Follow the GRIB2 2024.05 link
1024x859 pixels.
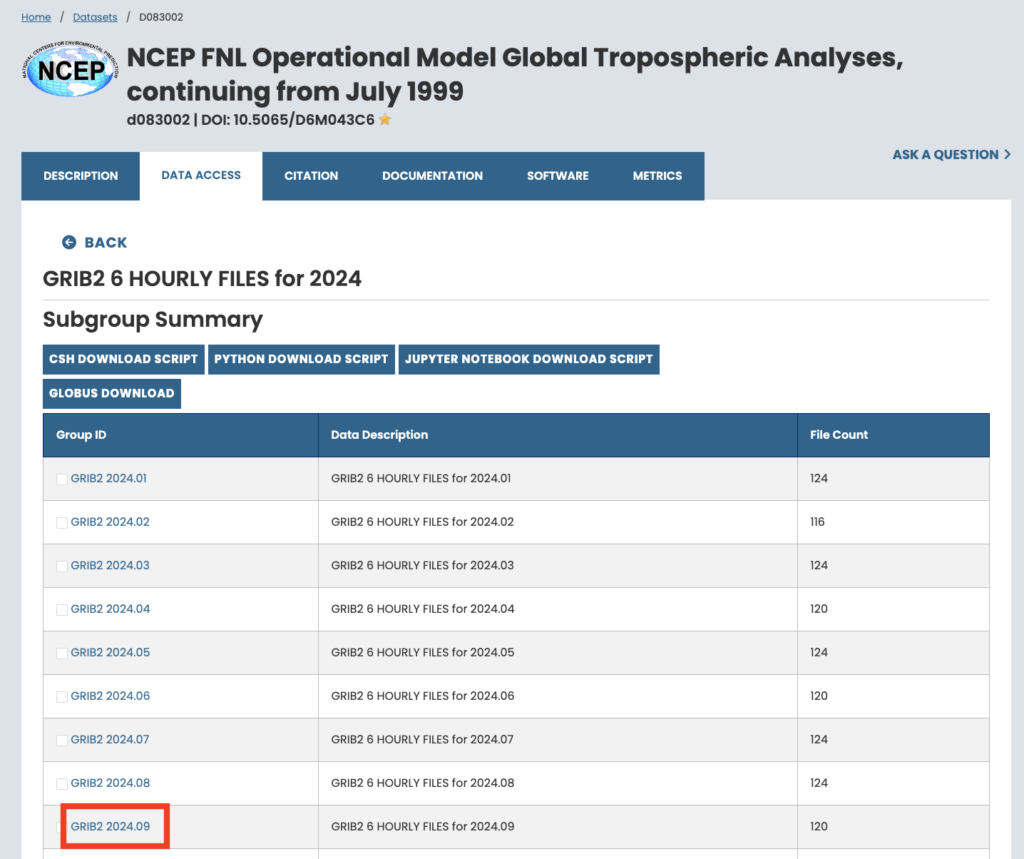(x=110, y=653)
